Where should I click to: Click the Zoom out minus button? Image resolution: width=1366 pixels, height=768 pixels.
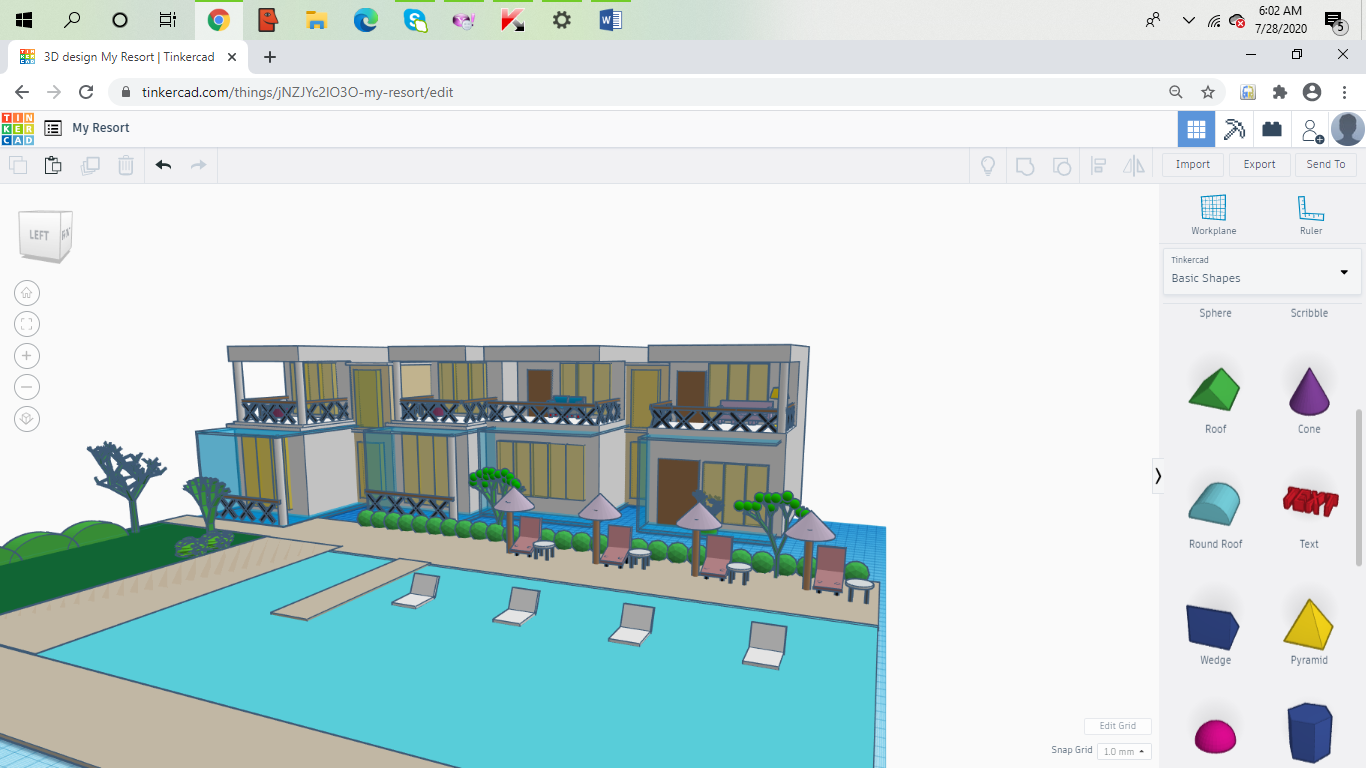[x=27, y=387]
